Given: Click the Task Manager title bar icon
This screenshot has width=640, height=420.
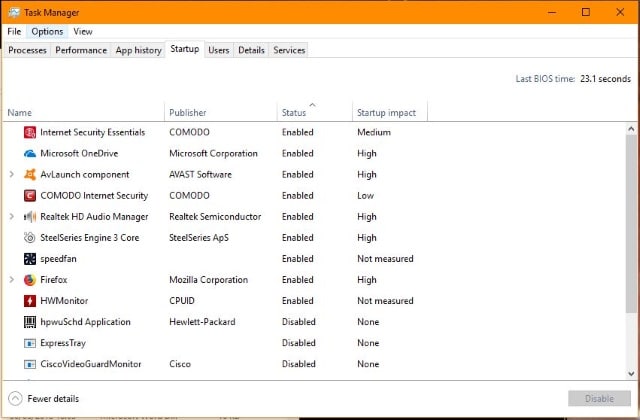Looking at the screenshot, I should 13,13.
